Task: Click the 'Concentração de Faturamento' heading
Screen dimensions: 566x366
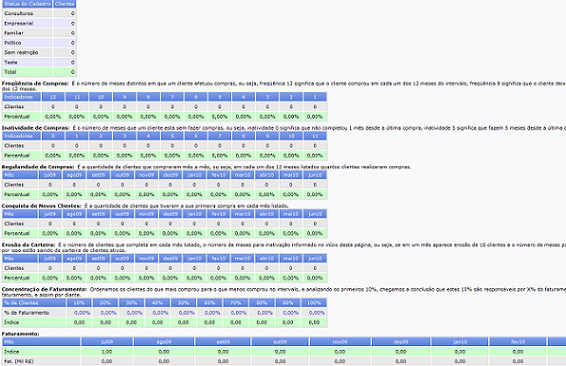Action: [x=44, y=289]
